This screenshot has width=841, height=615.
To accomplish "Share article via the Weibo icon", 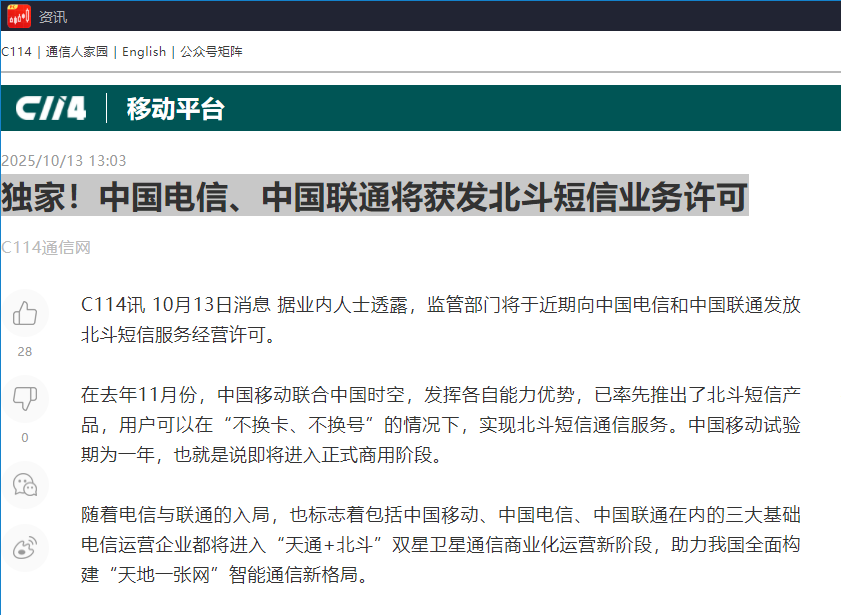I will [25, 548].
